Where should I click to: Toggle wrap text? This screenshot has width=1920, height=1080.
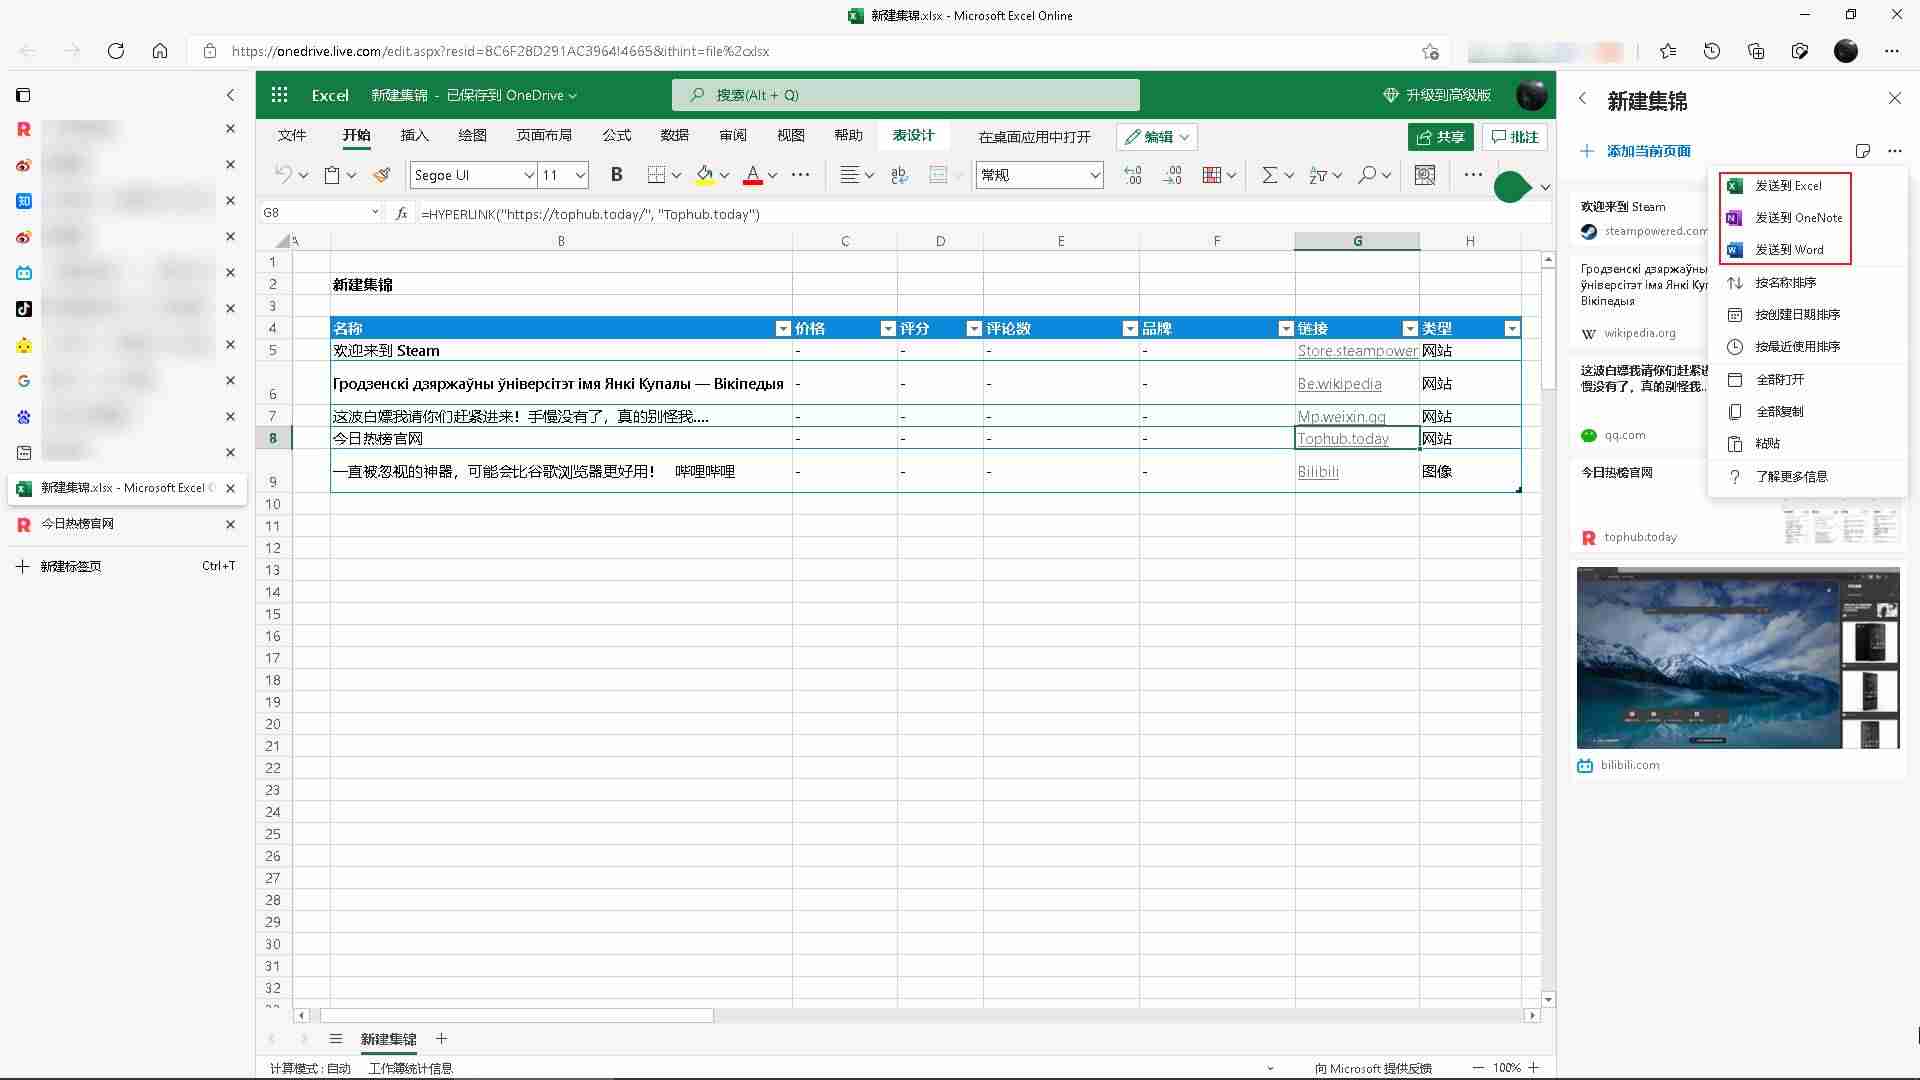(x=899, y=175)
